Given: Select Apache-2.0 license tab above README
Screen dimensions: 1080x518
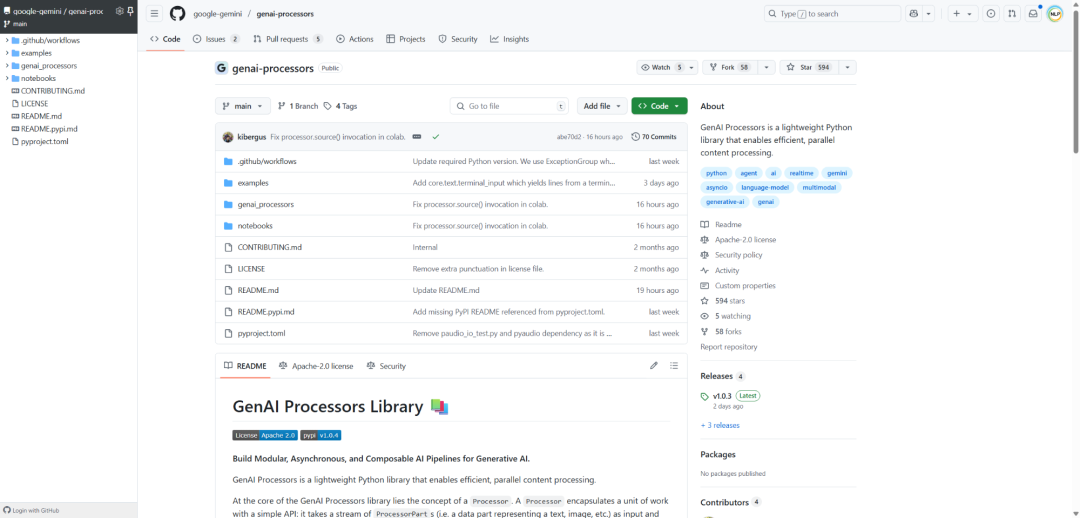Looking at the screenshot, I should click(316, 366).
